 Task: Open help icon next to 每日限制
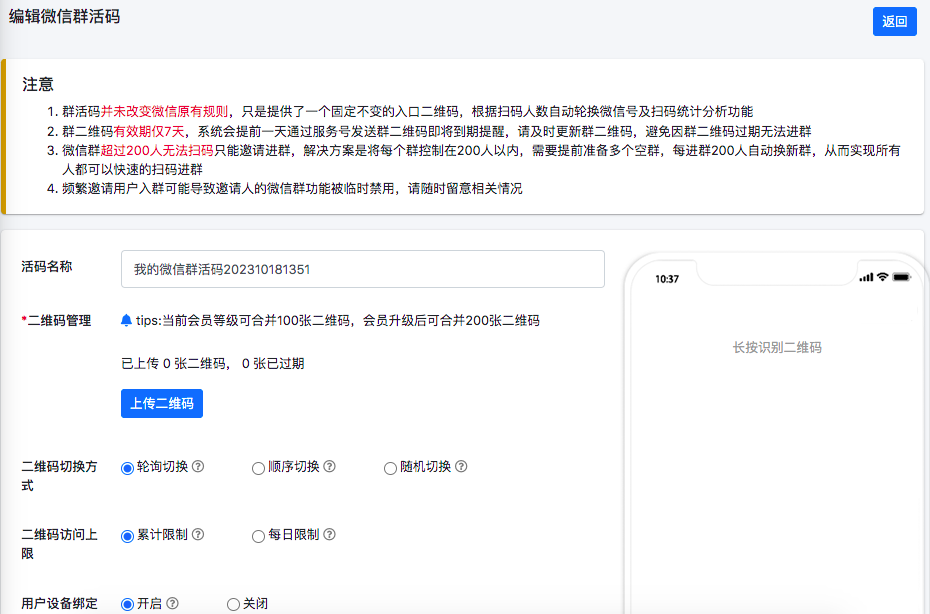[x=329, y=535]
